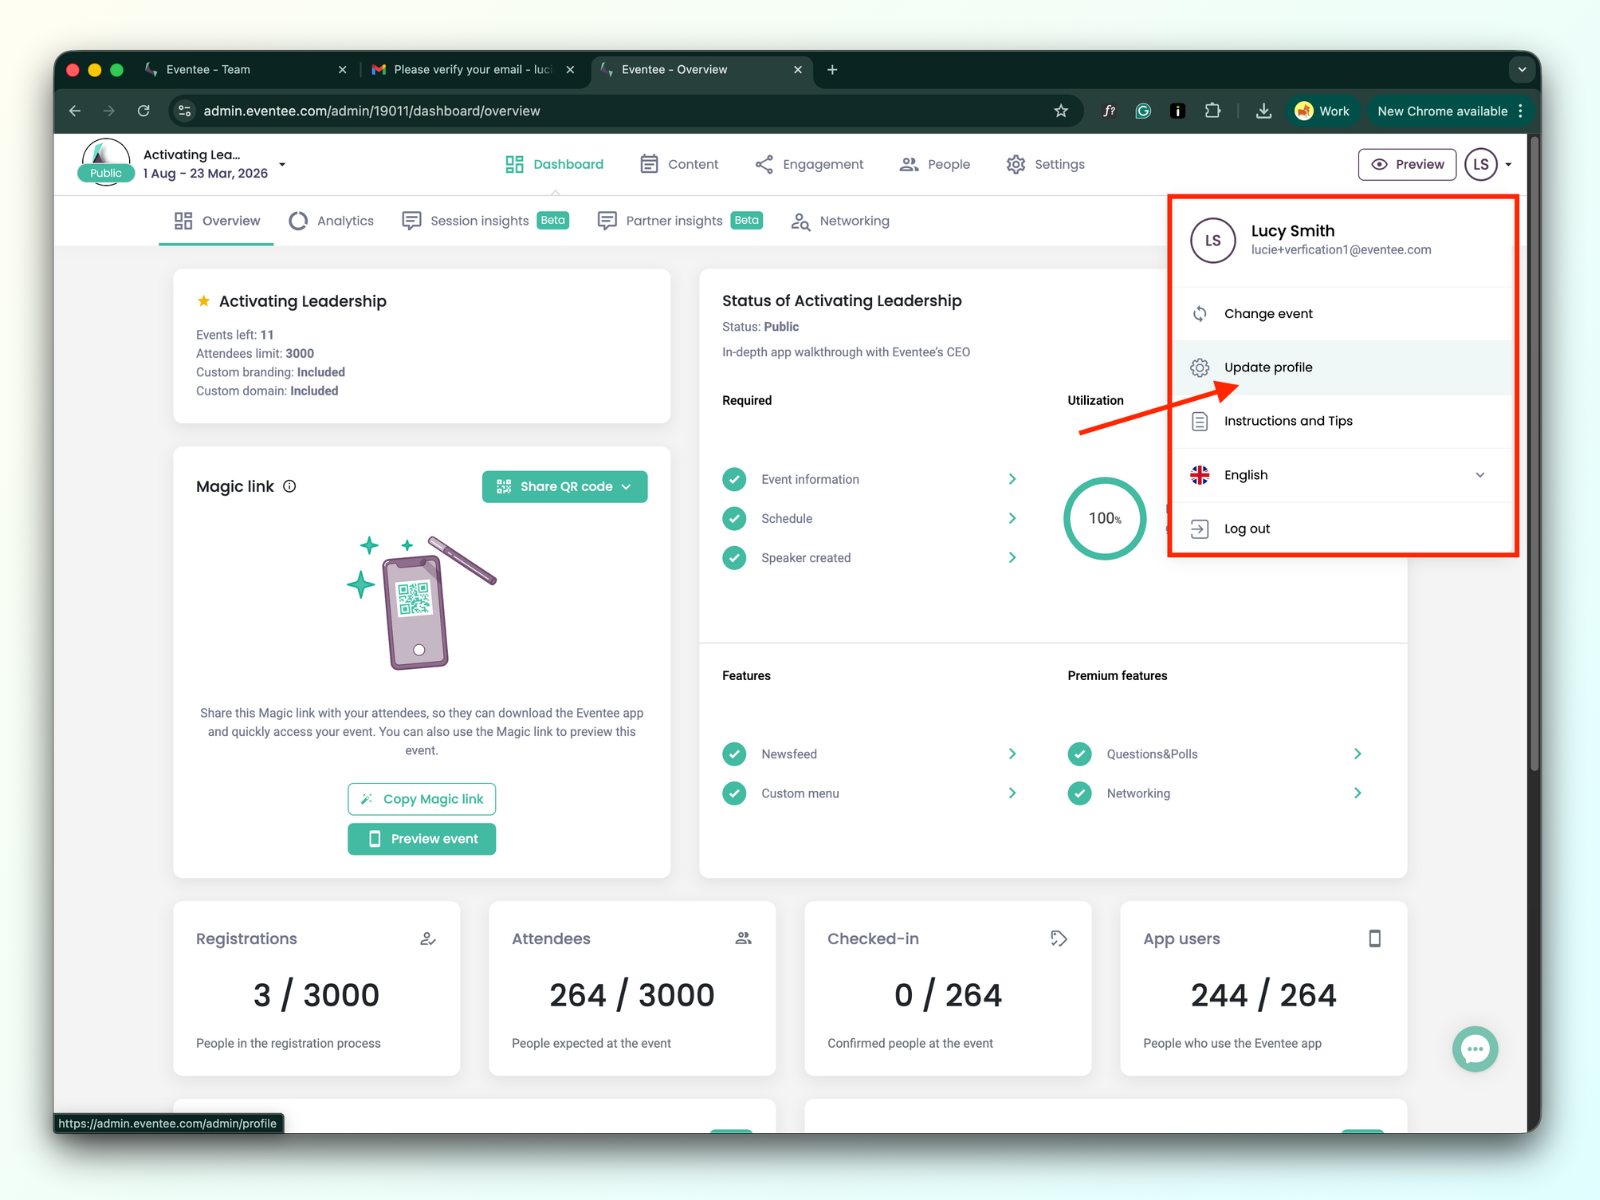
Task: Select Update profile in profile menu
Action: [x=1341, y=368]
